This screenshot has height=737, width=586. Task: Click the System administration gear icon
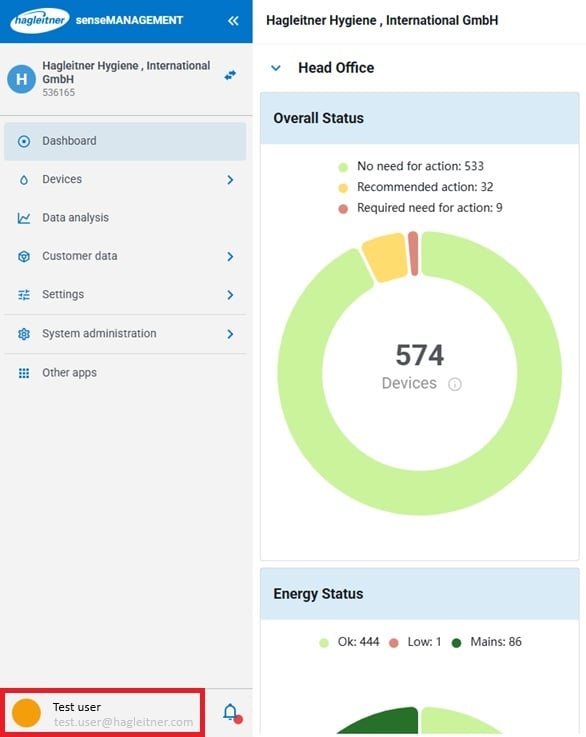click(x=24, y=334)
